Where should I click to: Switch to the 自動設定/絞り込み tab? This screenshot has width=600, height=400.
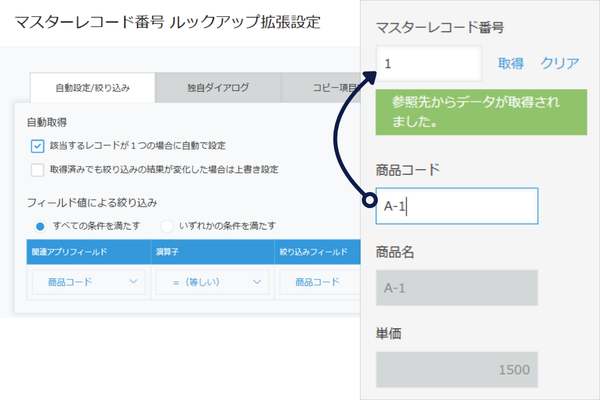(x=93, y=88)
